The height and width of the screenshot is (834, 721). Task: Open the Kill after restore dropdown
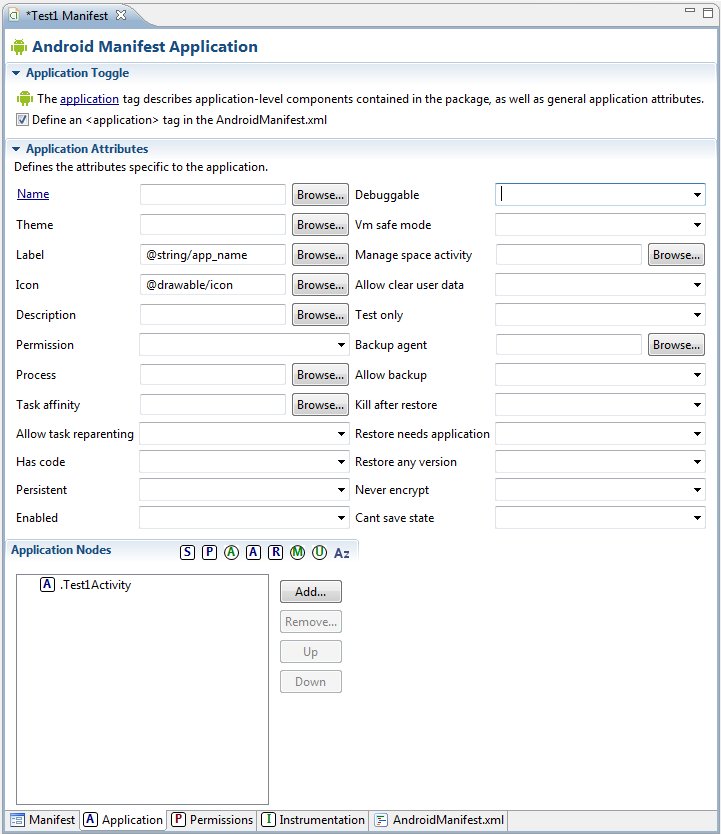[x=697, y=404]
